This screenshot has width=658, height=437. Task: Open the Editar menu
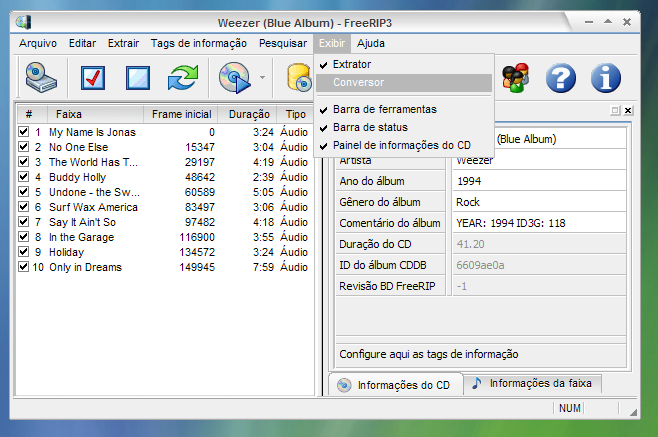click(82, 43)
